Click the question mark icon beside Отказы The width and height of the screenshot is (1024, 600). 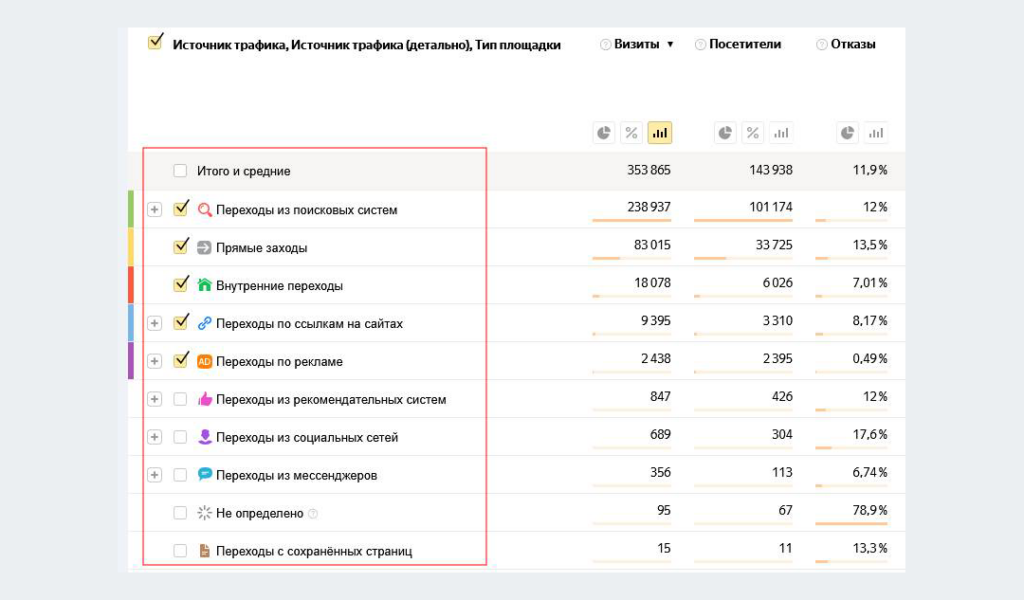pyautogui.click(x=821, y=45)
